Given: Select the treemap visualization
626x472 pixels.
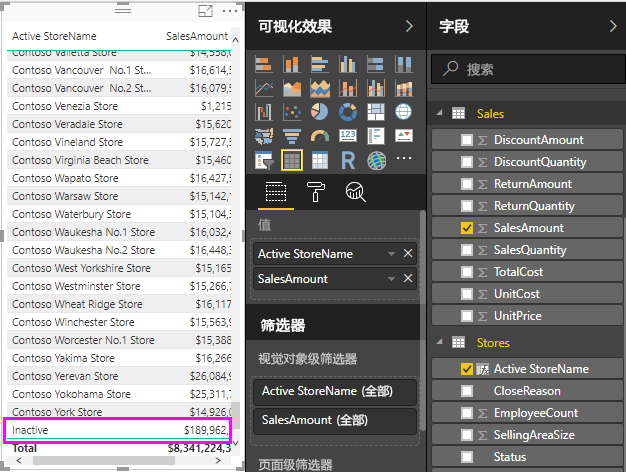Looking at the screenshot, I should point(376,112).
